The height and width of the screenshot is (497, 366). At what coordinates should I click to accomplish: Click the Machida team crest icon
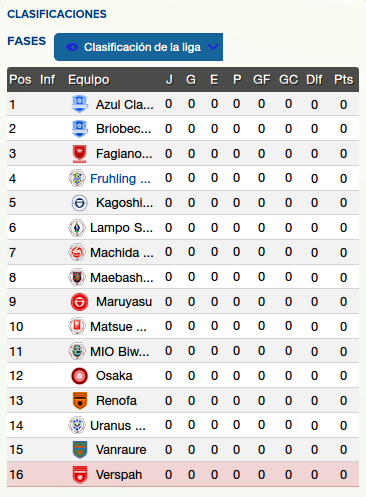click(77, 252)
